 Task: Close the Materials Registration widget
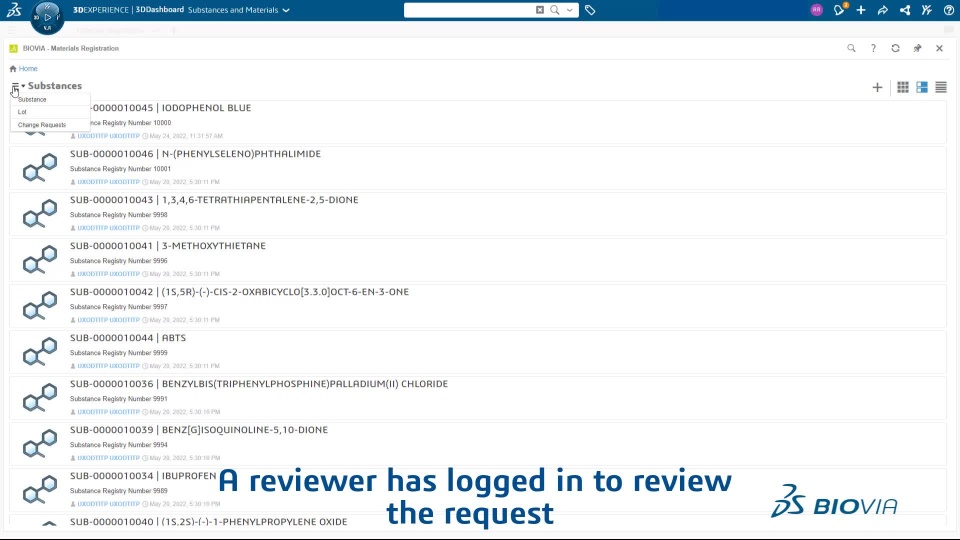point(939,48)
